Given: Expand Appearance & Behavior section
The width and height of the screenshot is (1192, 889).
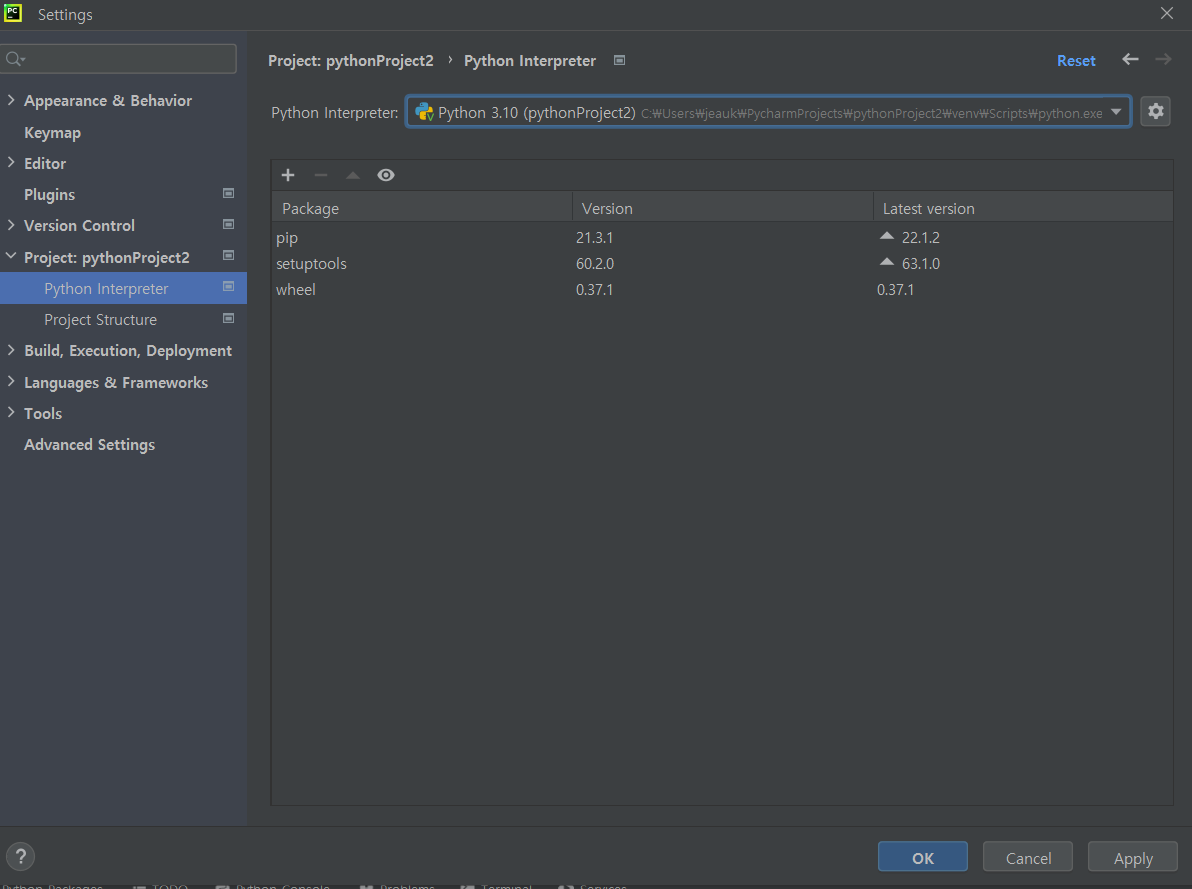Looking at the screenshot, I should pyautogui.click(x=11, y=100).
